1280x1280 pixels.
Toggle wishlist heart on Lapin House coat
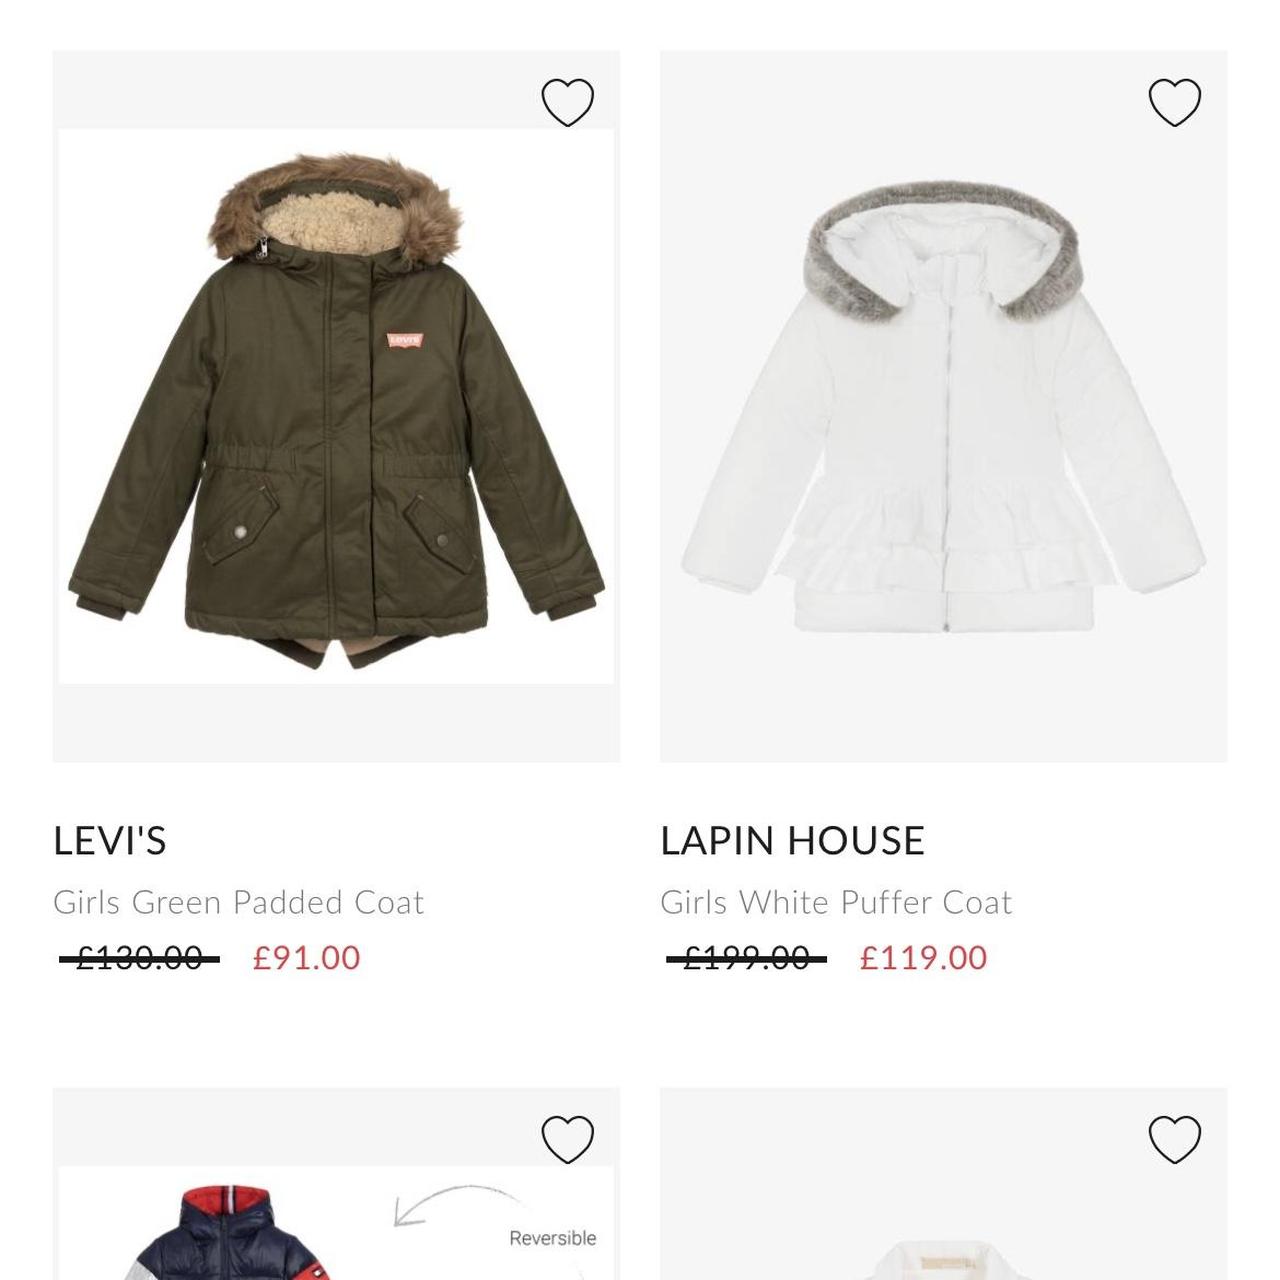click(1175, 102)
